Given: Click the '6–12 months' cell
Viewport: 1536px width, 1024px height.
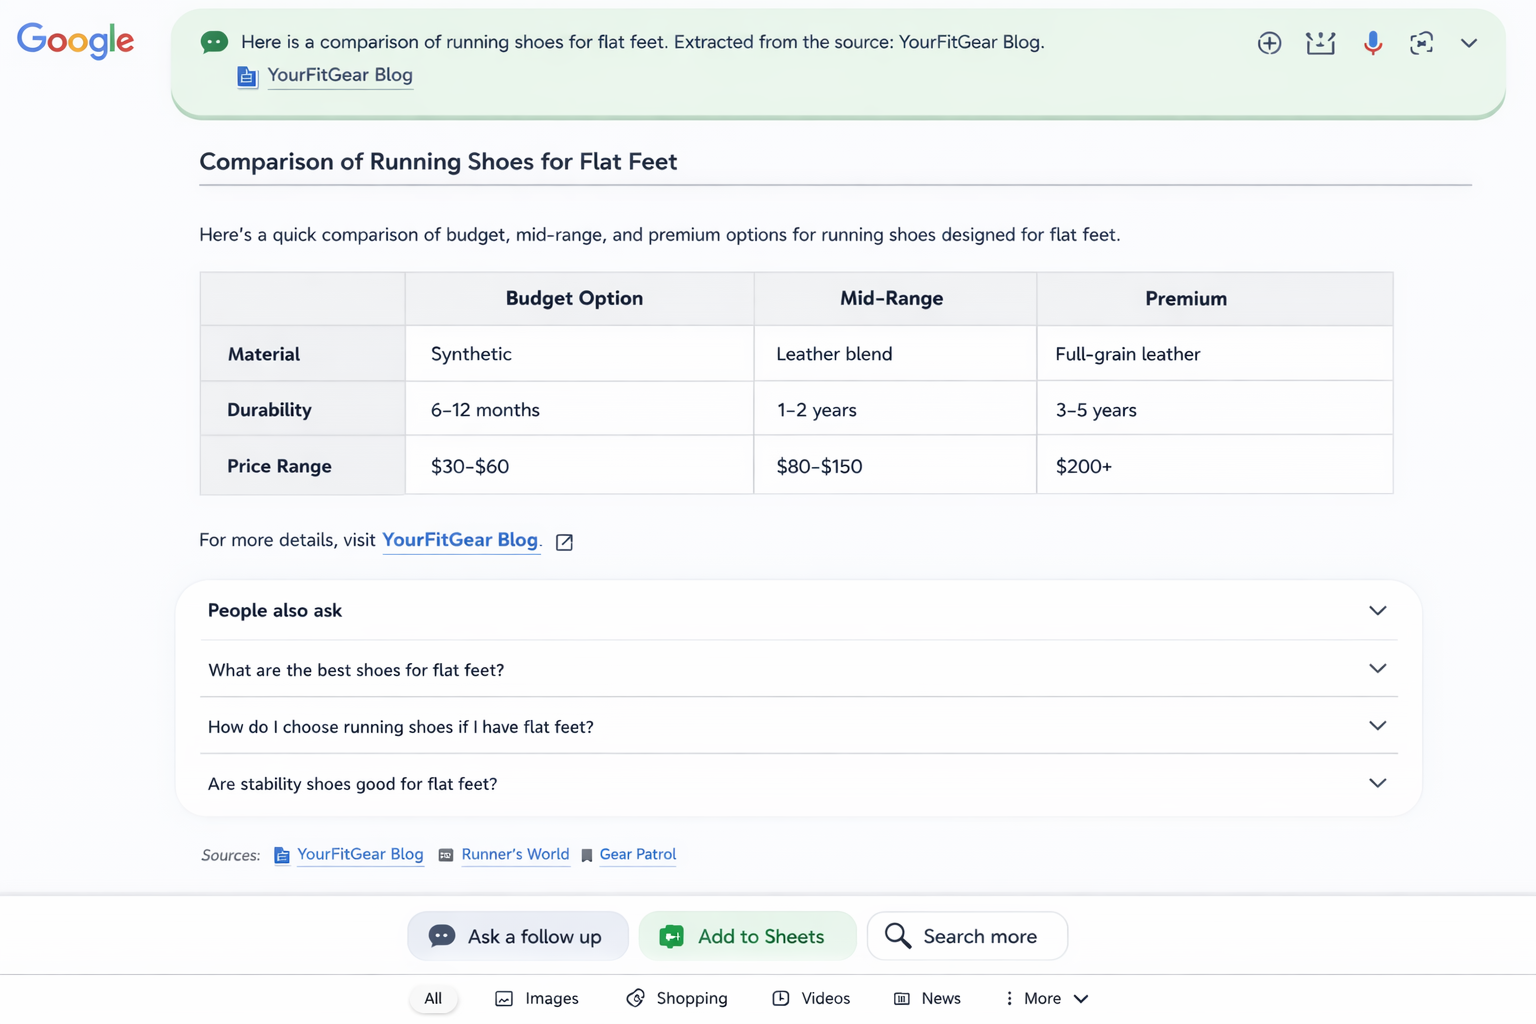Looking at the screenshot, I should pyautogui.click(x=579, y=410).
